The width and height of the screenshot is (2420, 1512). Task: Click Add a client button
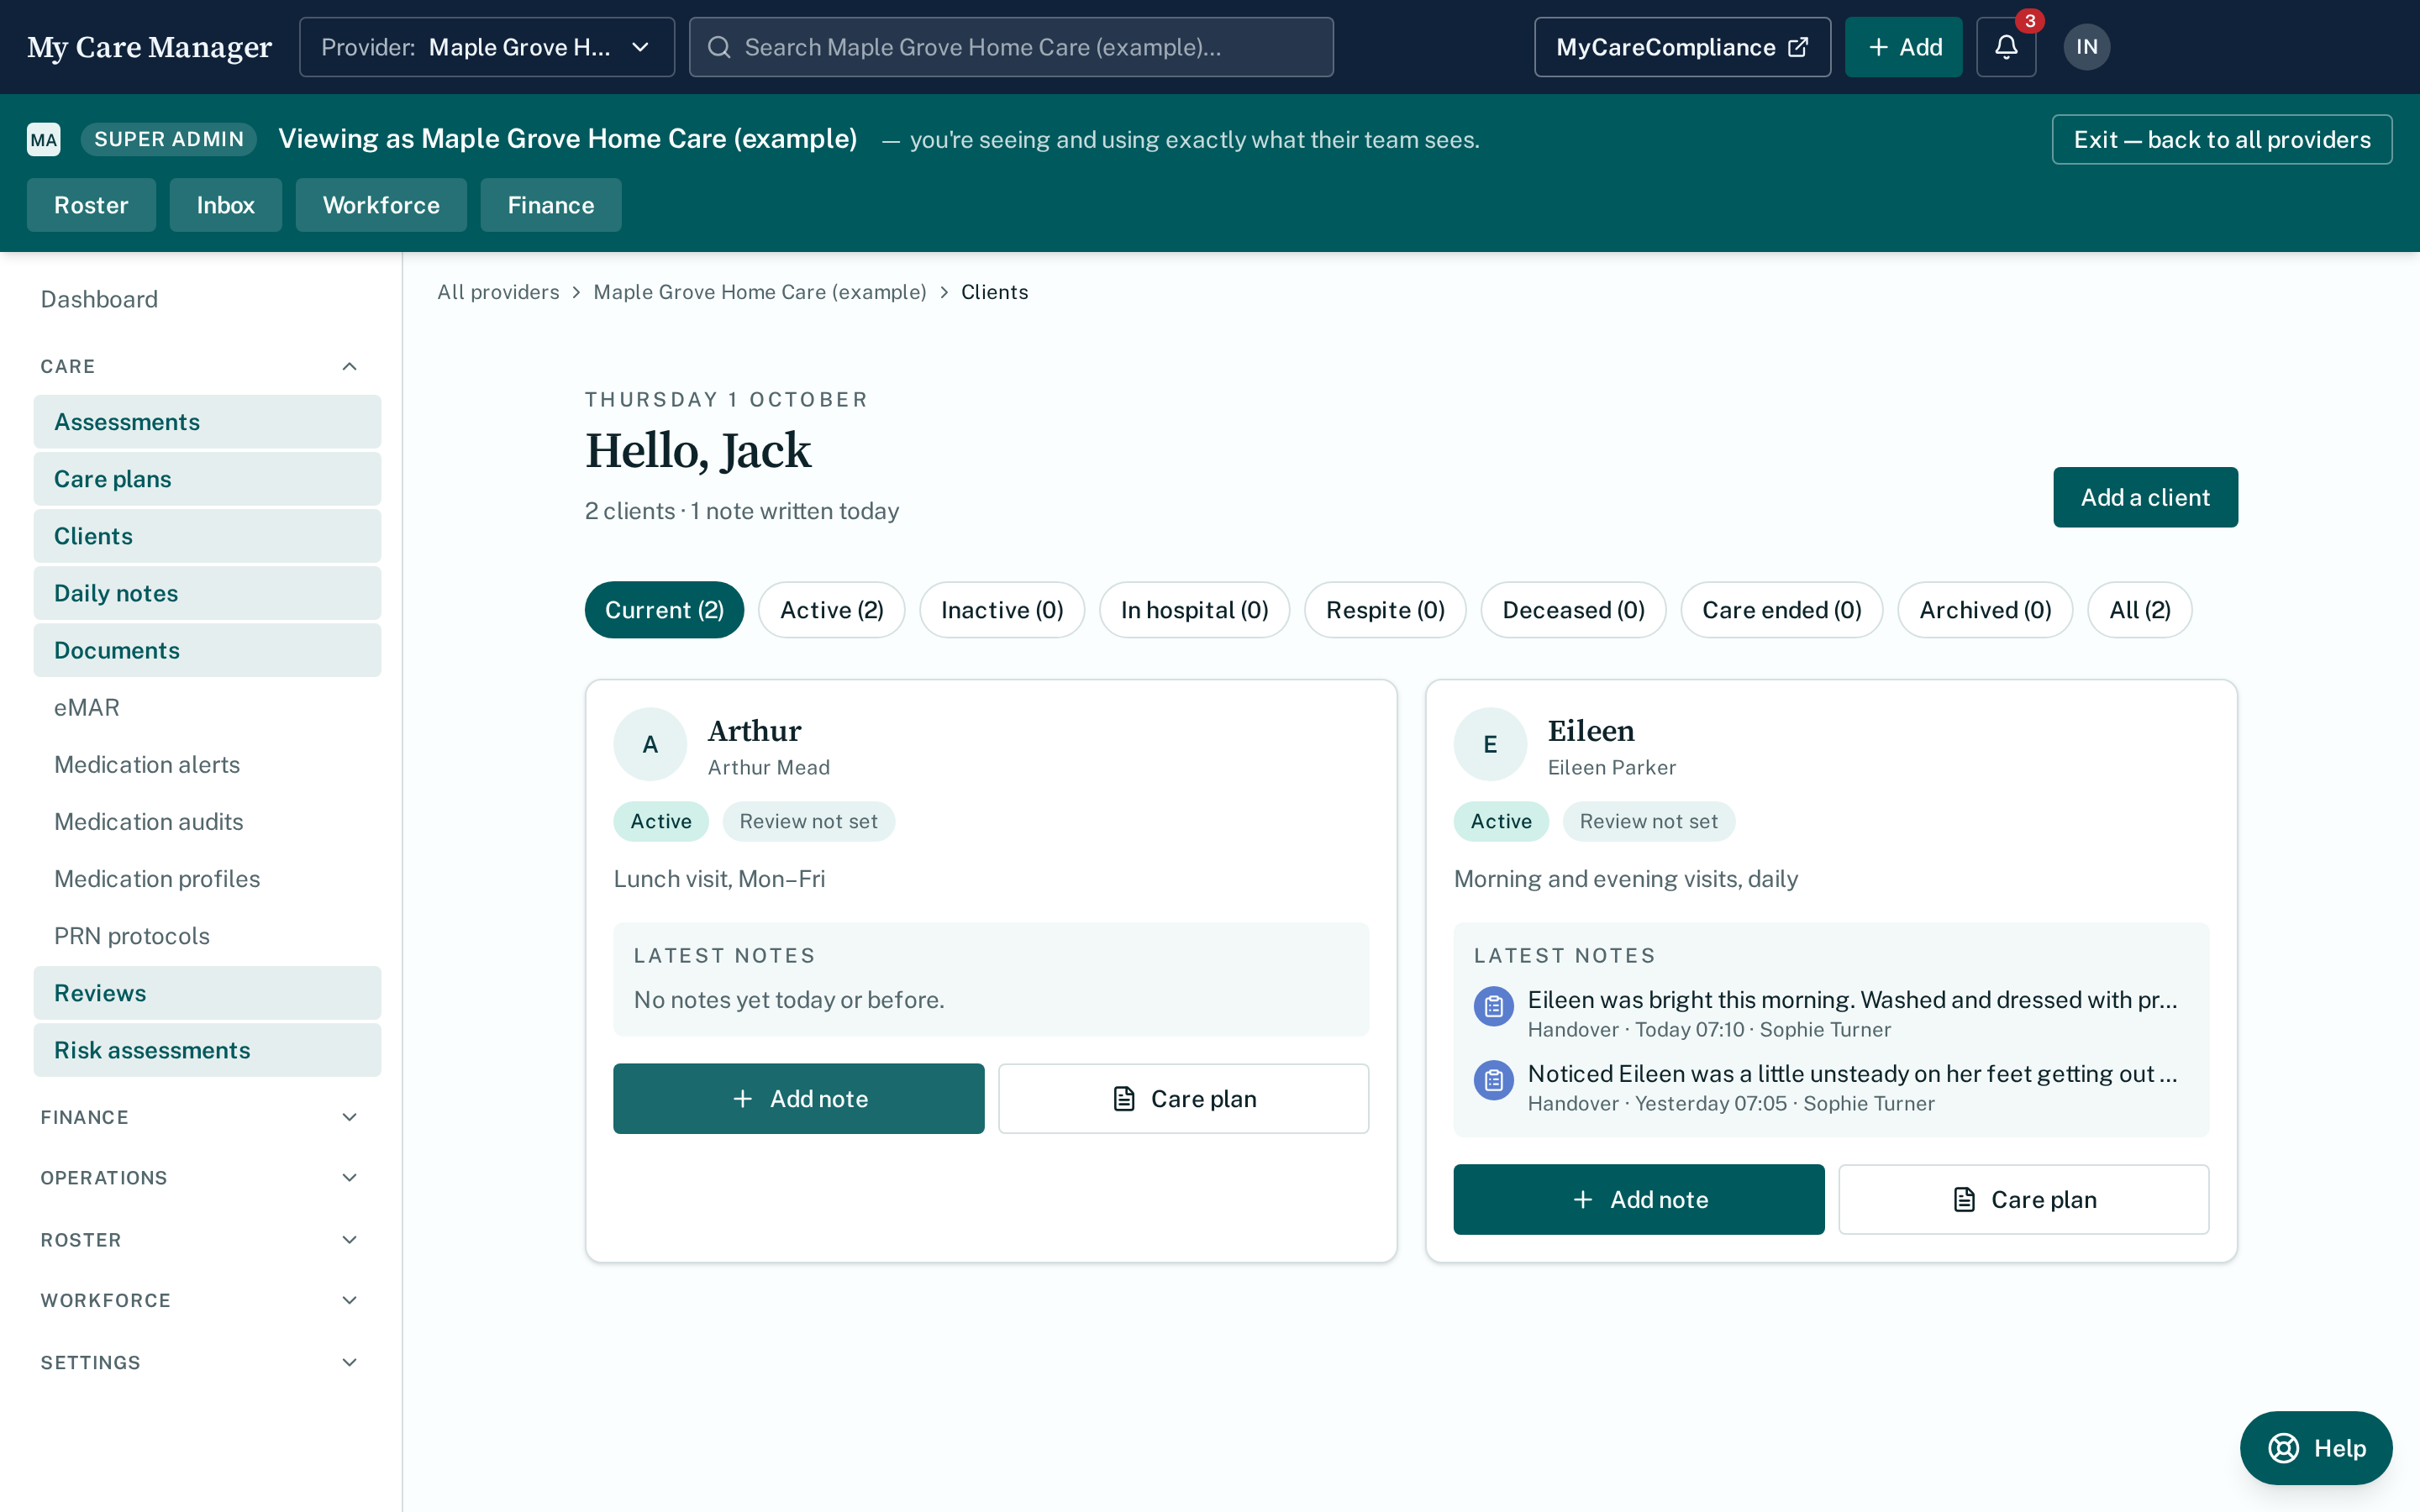2145,497
